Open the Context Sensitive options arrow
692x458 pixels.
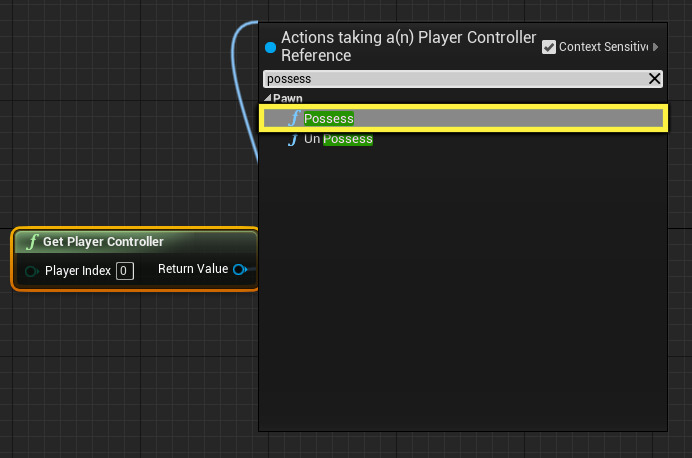[x=655, y=47]
